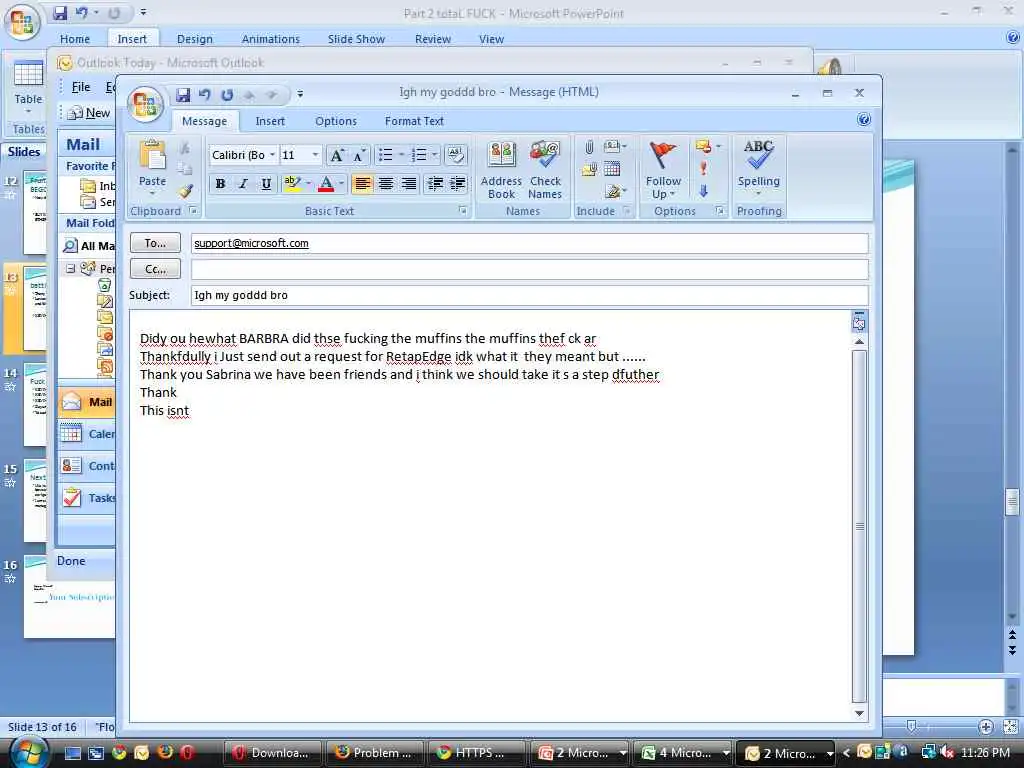Open the bullets list dropdown arrow
Viewport: 1024px width, 768px height.
[x=401, y=155]
